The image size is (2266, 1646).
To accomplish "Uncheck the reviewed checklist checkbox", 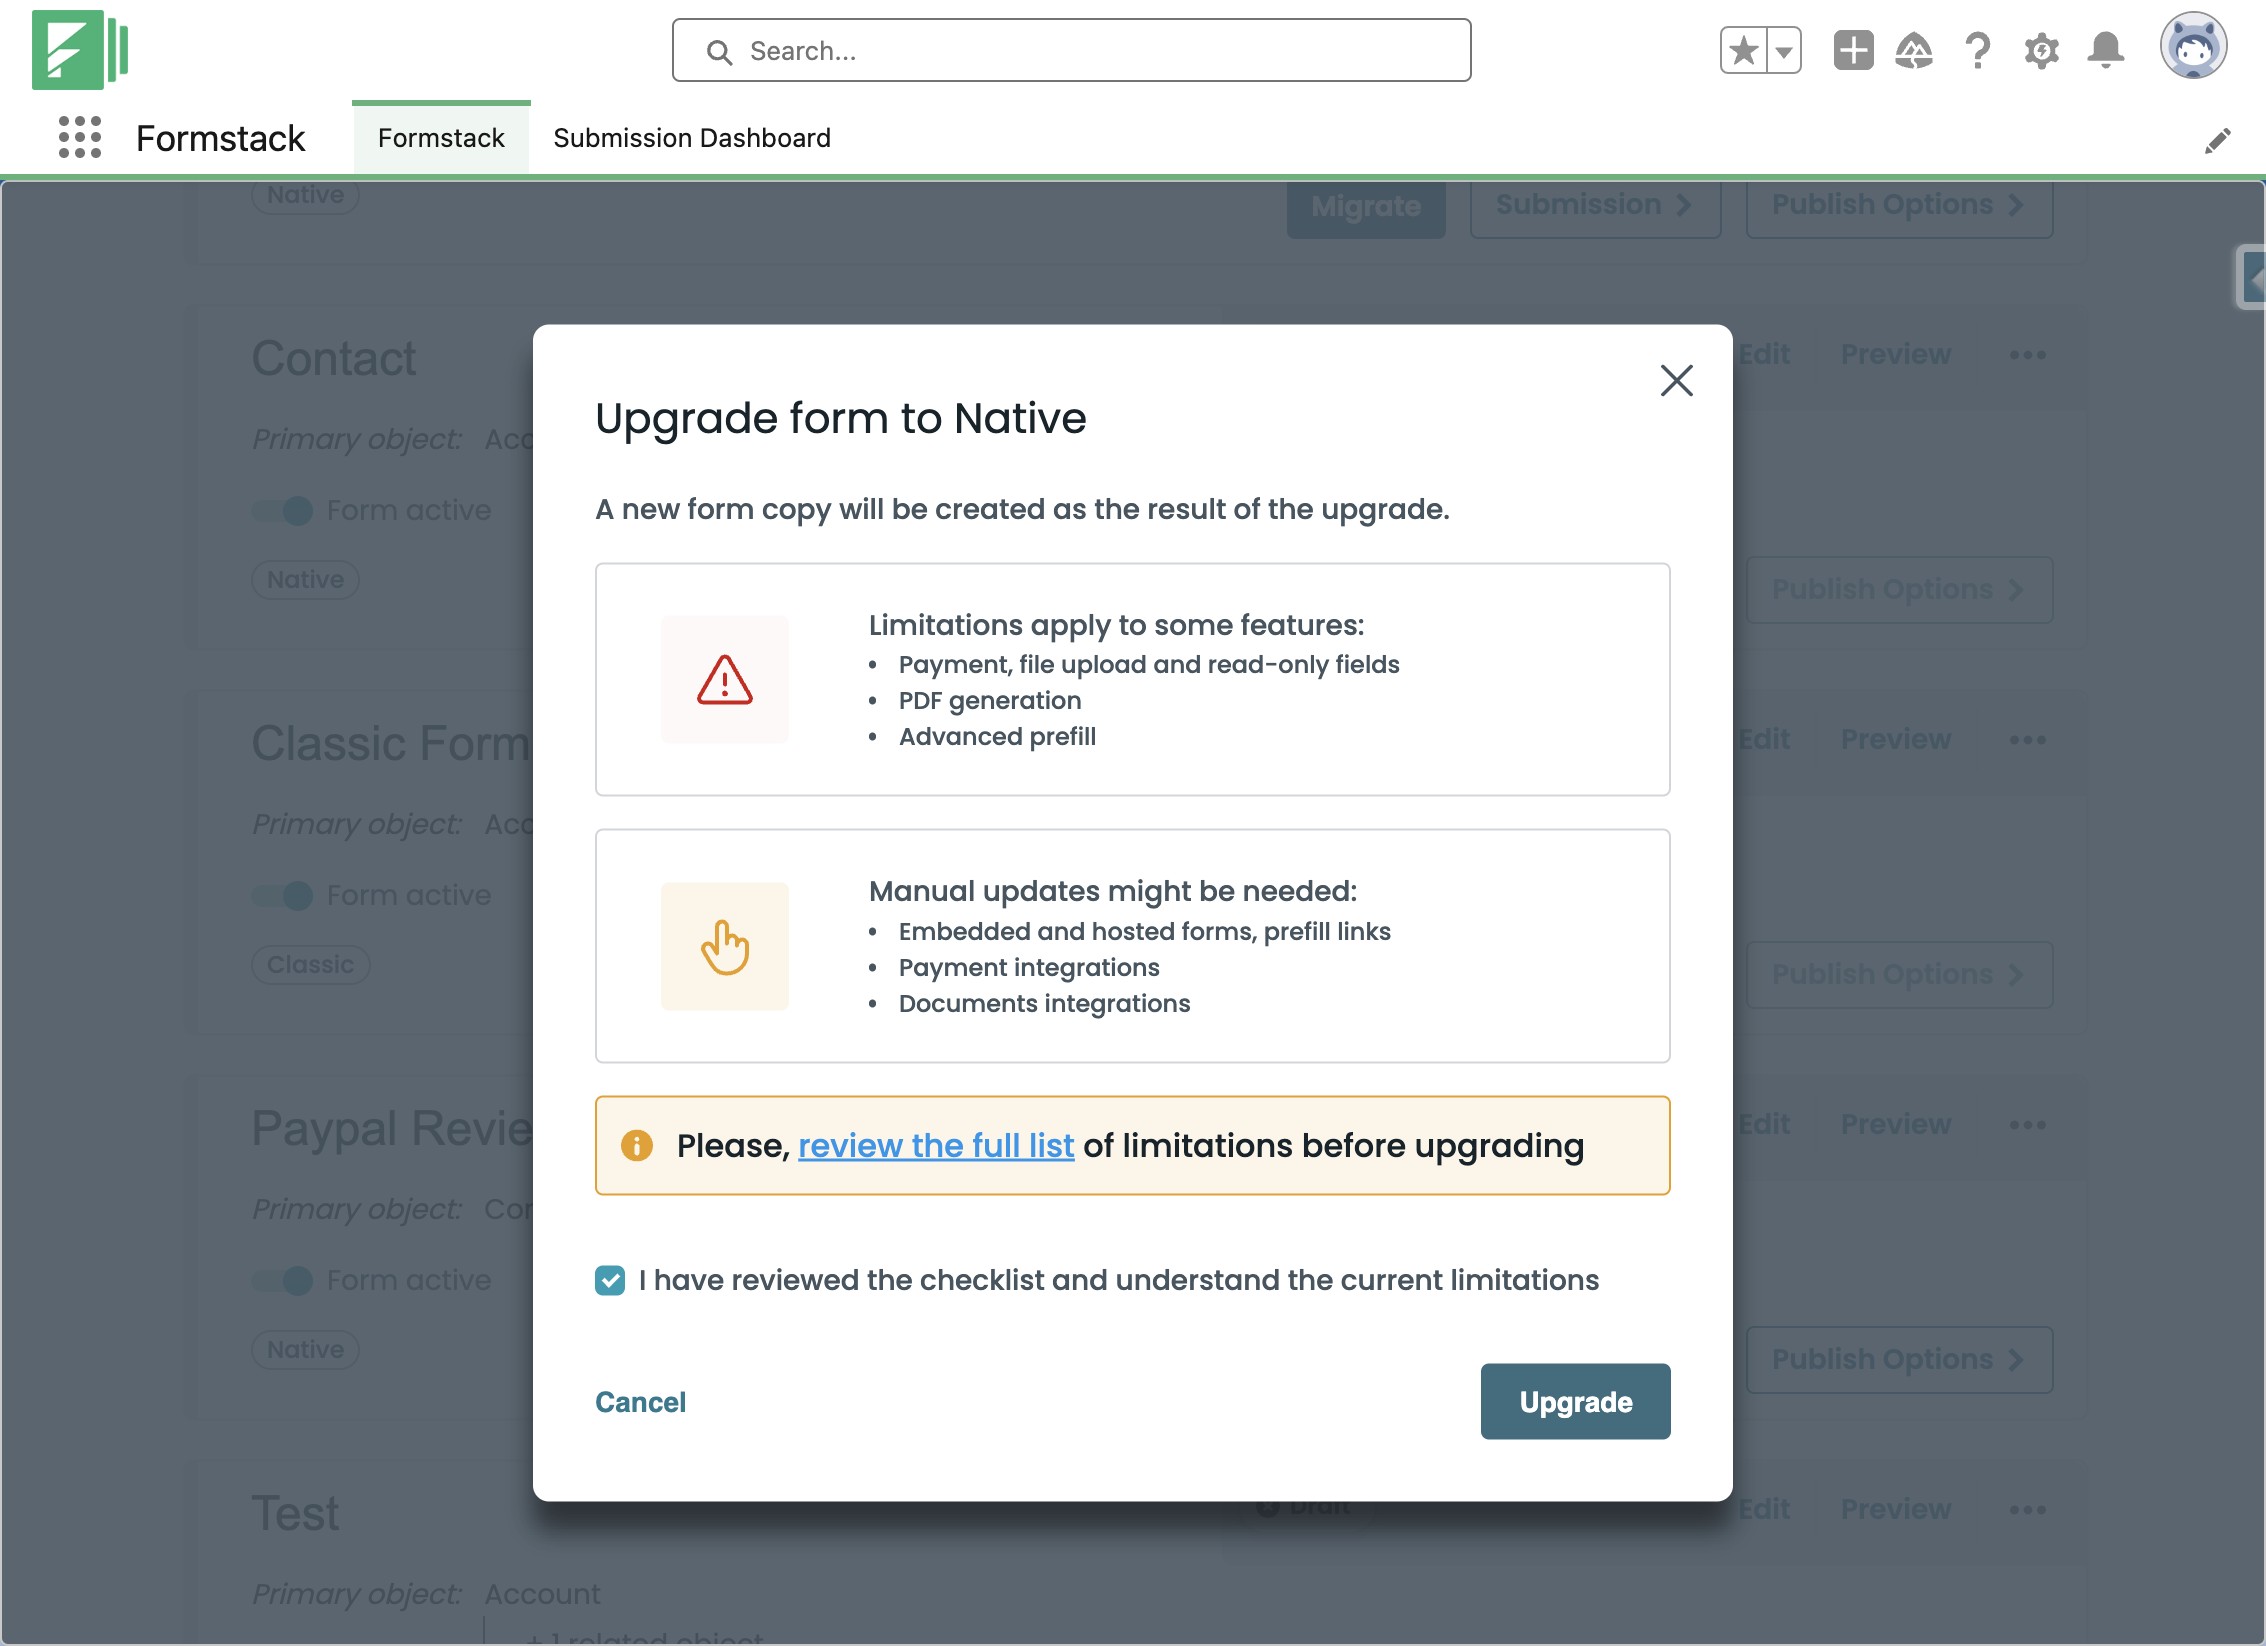I will click(x=610, y=1280).
